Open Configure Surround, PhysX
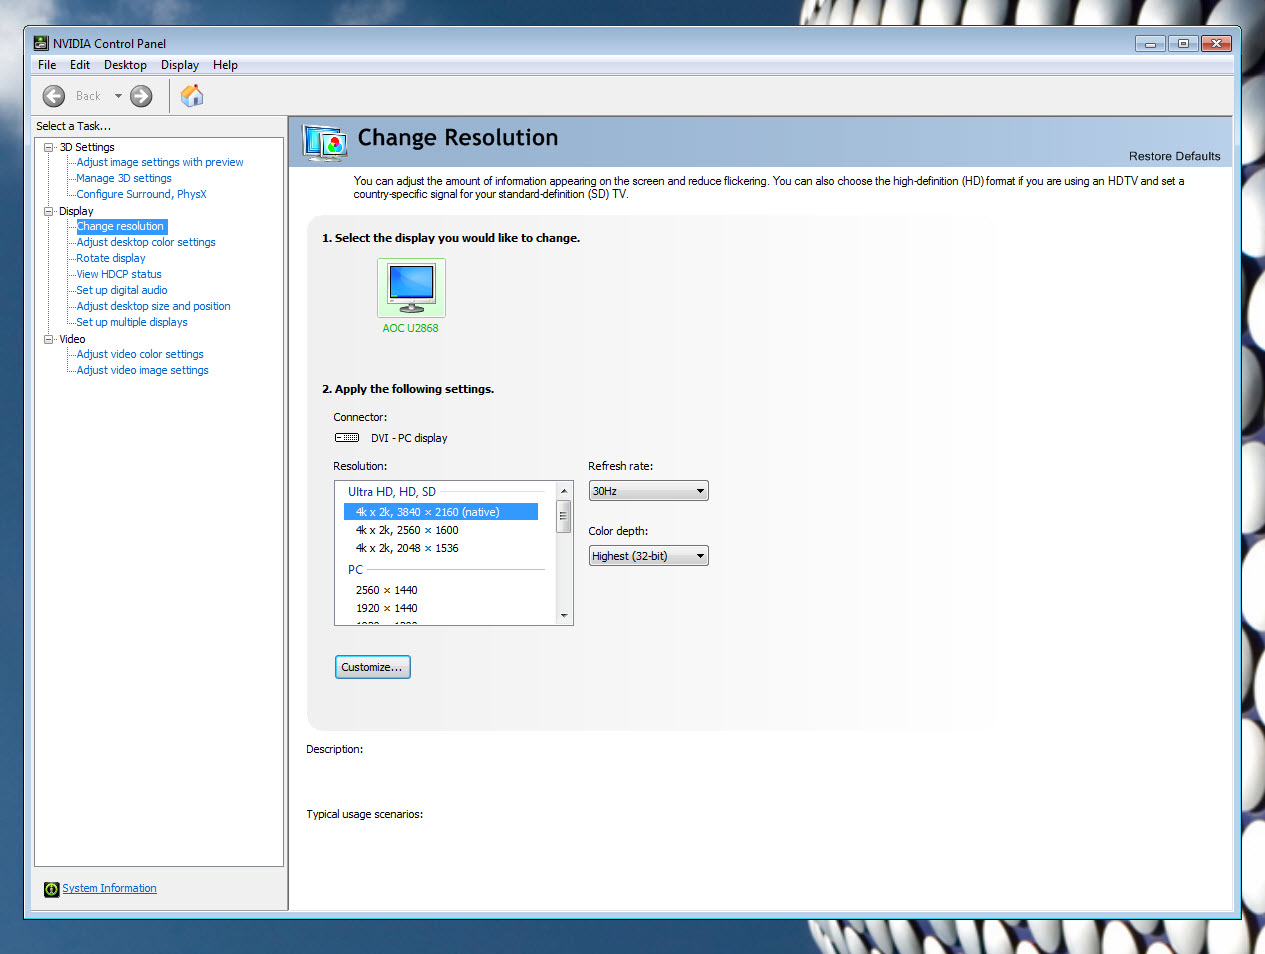1265x954 pixels. [141, 194]
